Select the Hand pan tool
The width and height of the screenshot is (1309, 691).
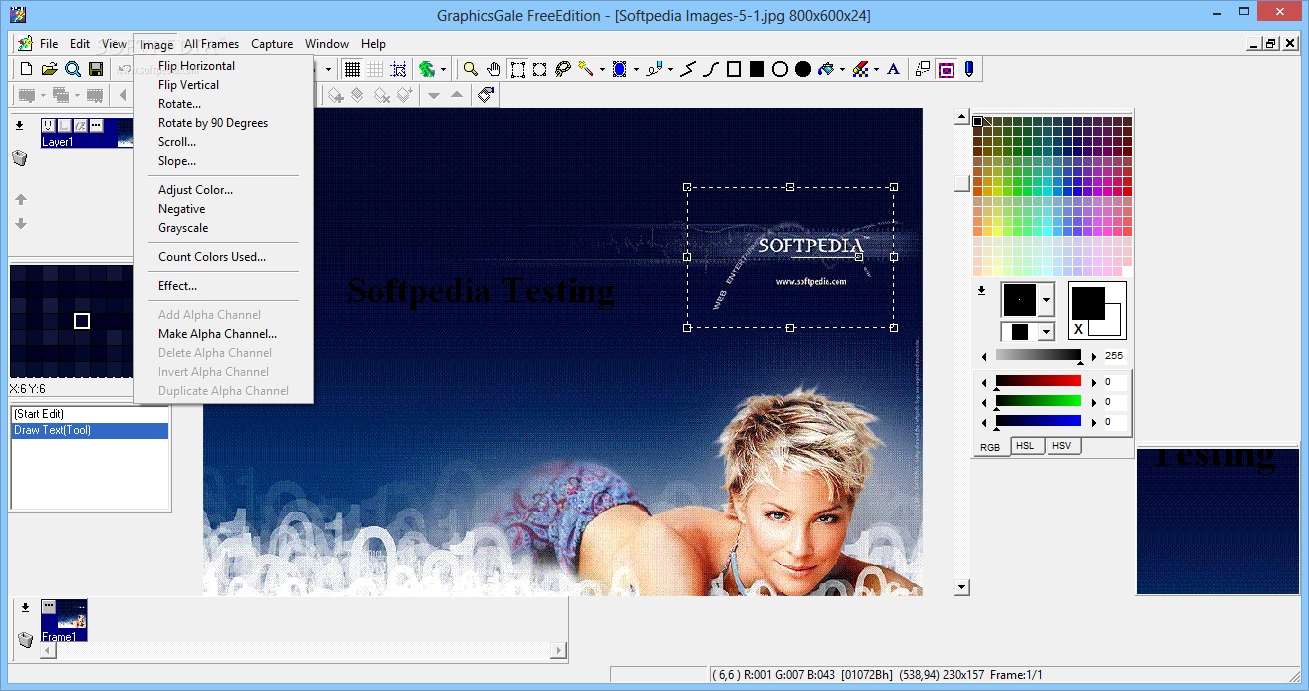click(x=494, y=69)
